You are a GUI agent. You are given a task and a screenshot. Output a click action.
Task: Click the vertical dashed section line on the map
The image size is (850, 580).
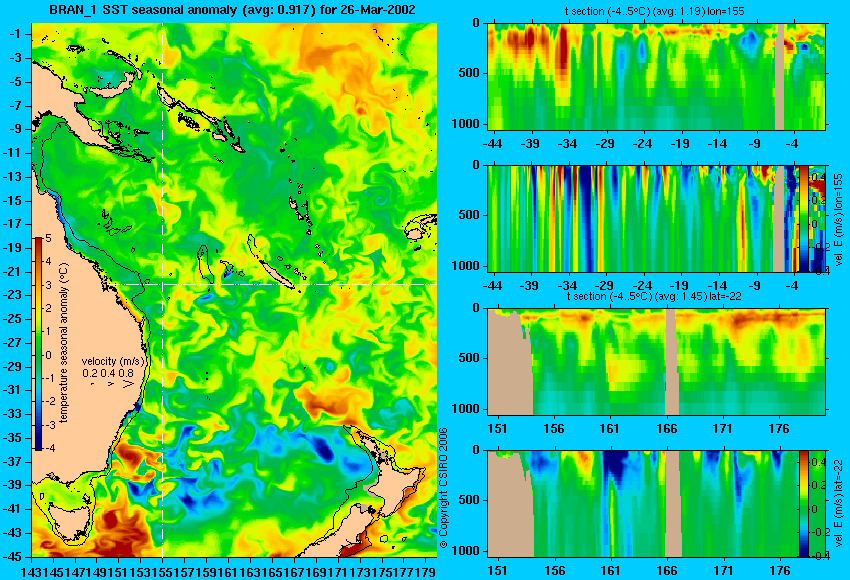click(x=163, y=290)
